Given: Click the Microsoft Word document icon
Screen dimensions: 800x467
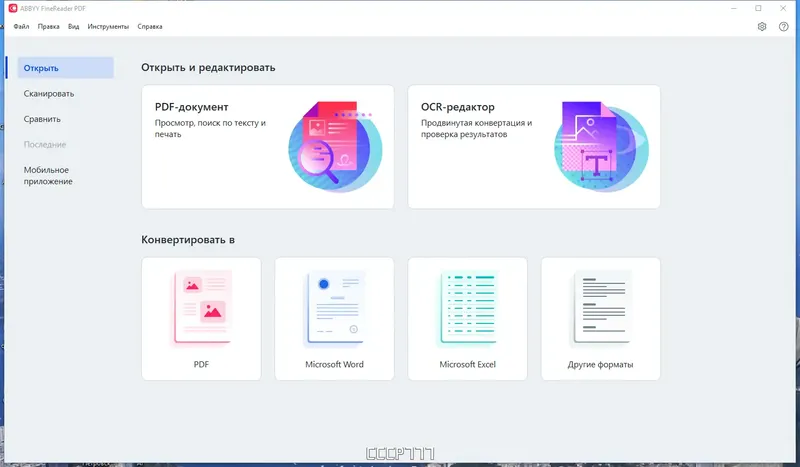Looking at the screenshot, I should pos(335,308).
